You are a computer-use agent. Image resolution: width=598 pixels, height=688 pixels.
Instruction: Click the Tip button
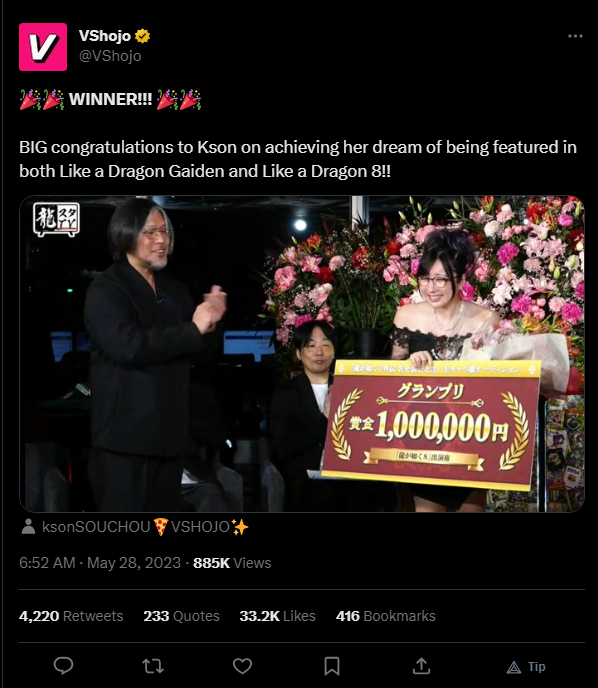point(526,667)
